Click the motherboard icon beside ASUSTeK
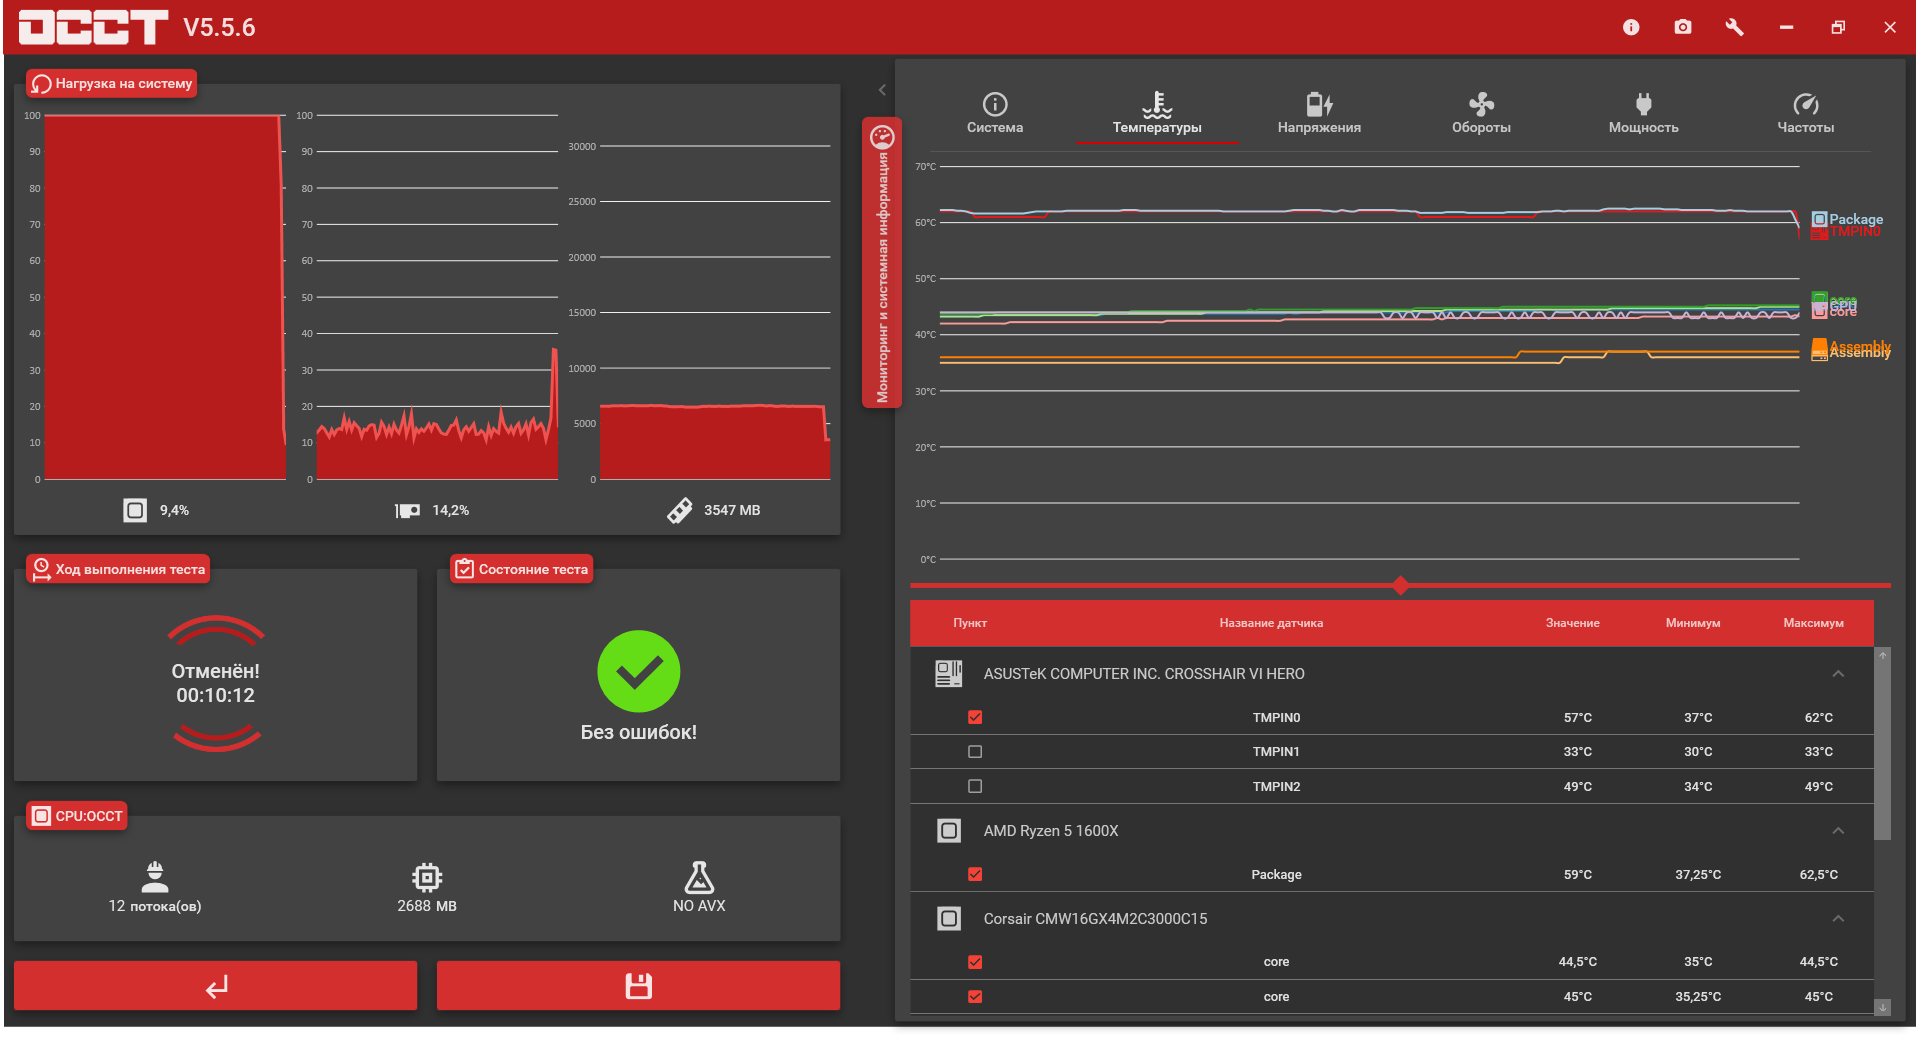 948,674
